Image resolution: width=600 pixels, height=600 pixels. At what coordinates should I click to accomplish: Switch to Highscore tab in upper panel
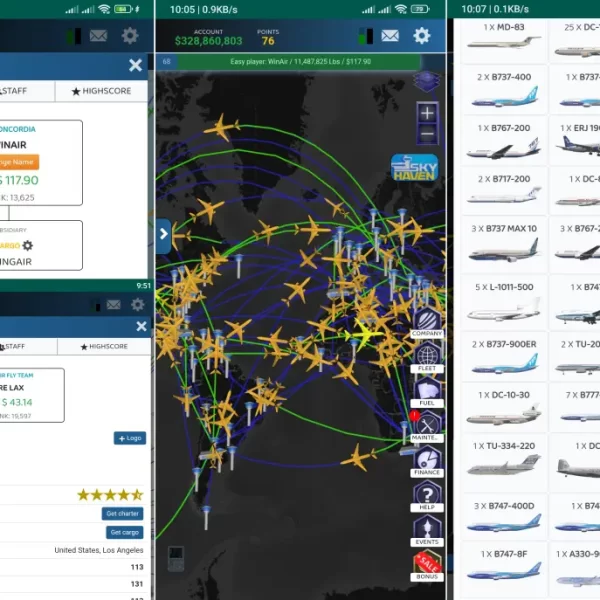point(103,92)
